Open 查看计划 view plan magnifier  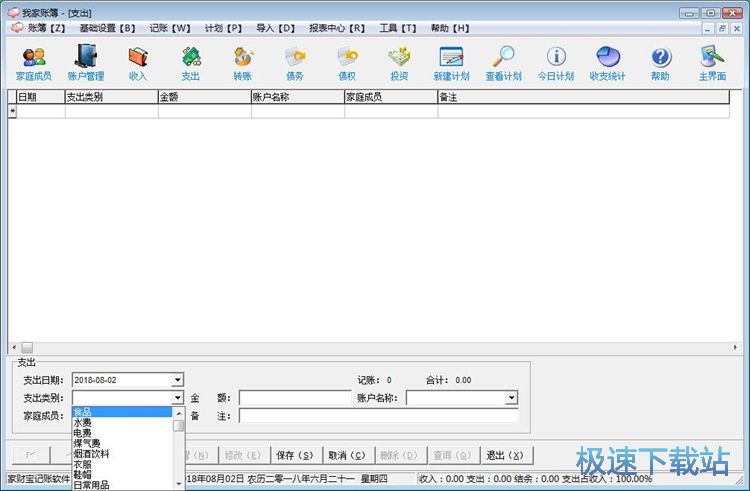pyautogui.click(x=503, y=63)
